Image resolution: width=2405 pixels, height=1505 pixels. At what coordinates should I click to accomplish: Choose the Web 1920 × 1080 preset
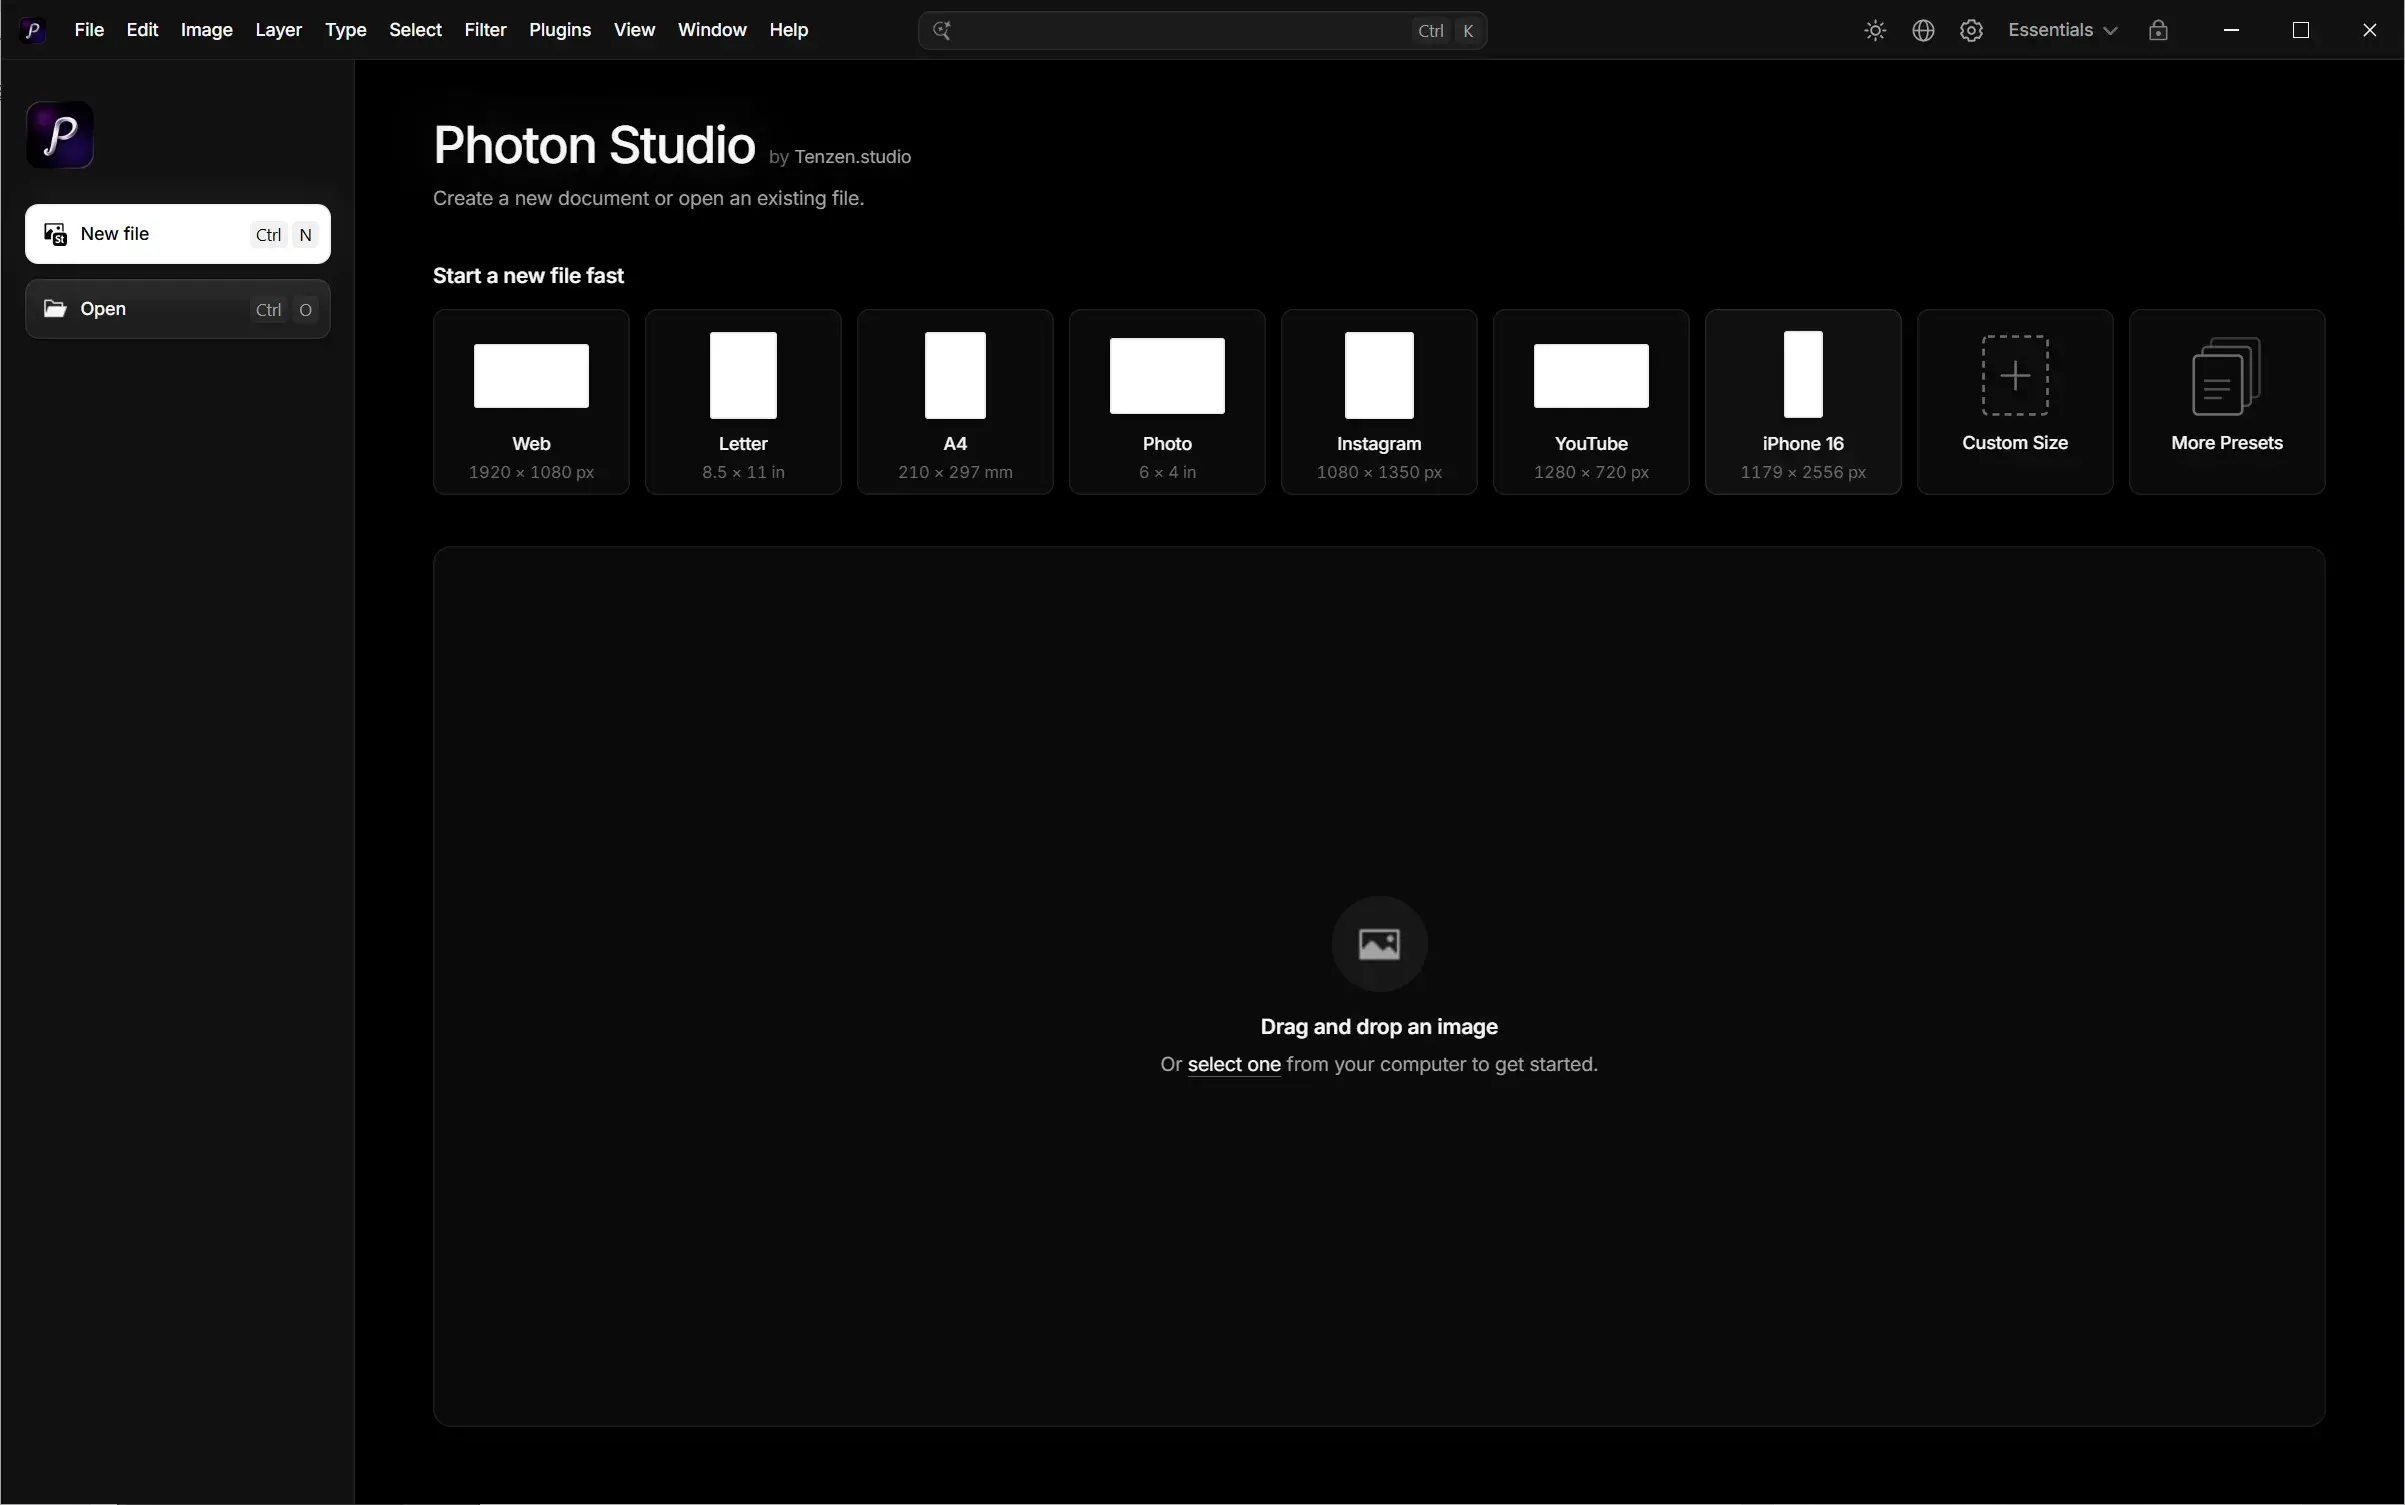[531, 402]
